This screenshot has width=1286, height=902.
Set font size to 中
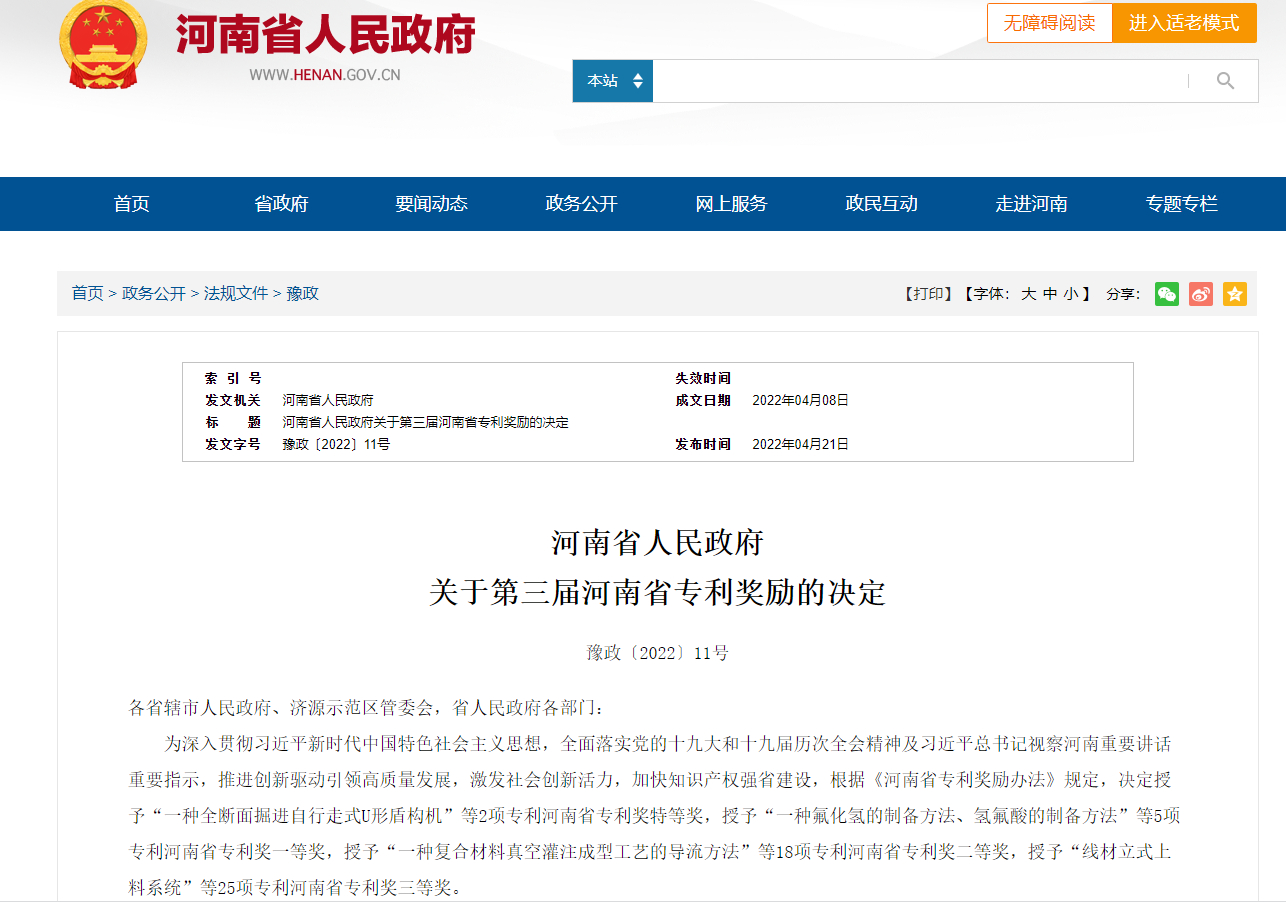coord(1050,294)
